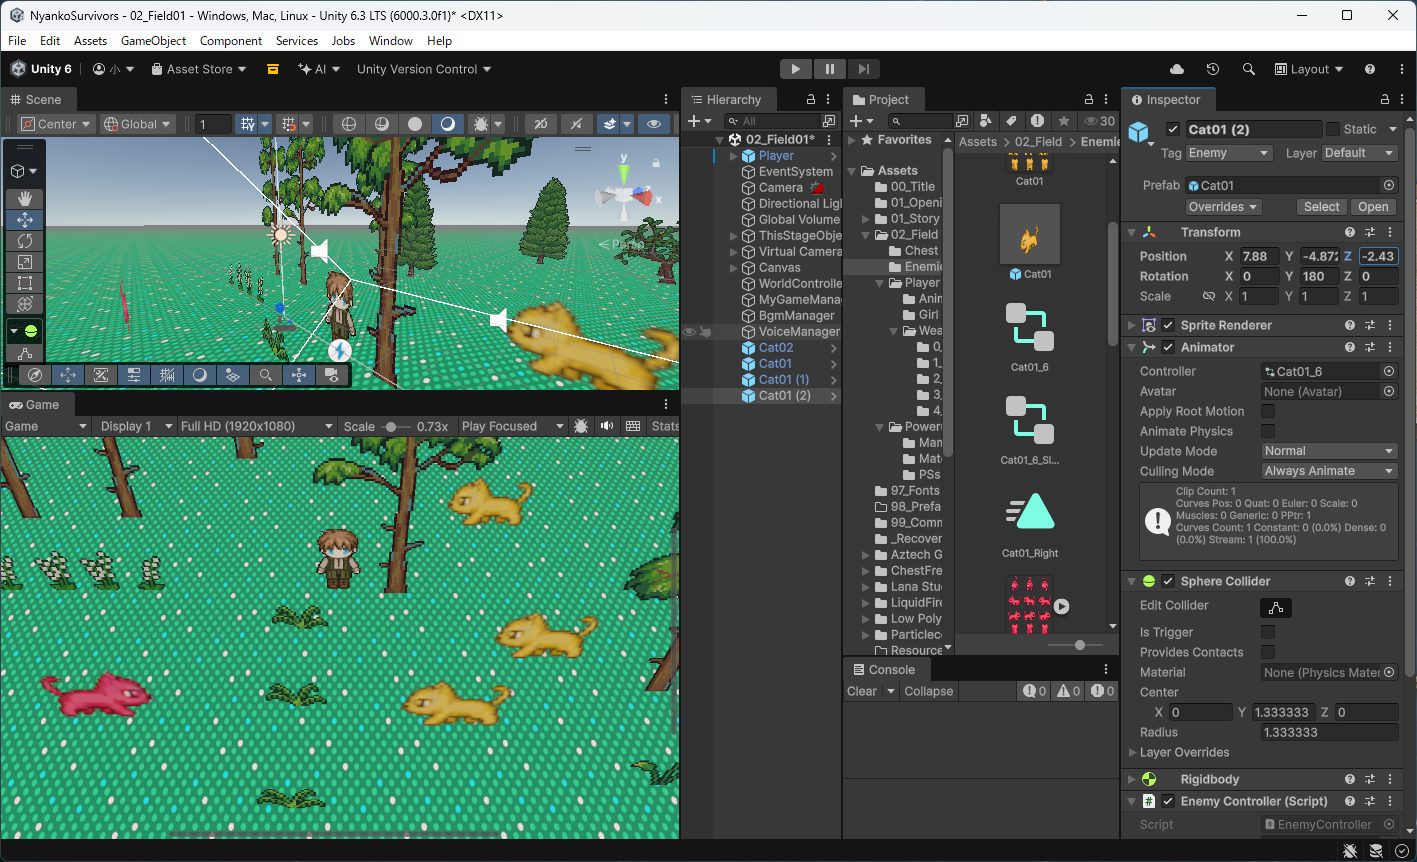
Task: Click the Pause button in the toolbar
Action: (x=829, y=69)
